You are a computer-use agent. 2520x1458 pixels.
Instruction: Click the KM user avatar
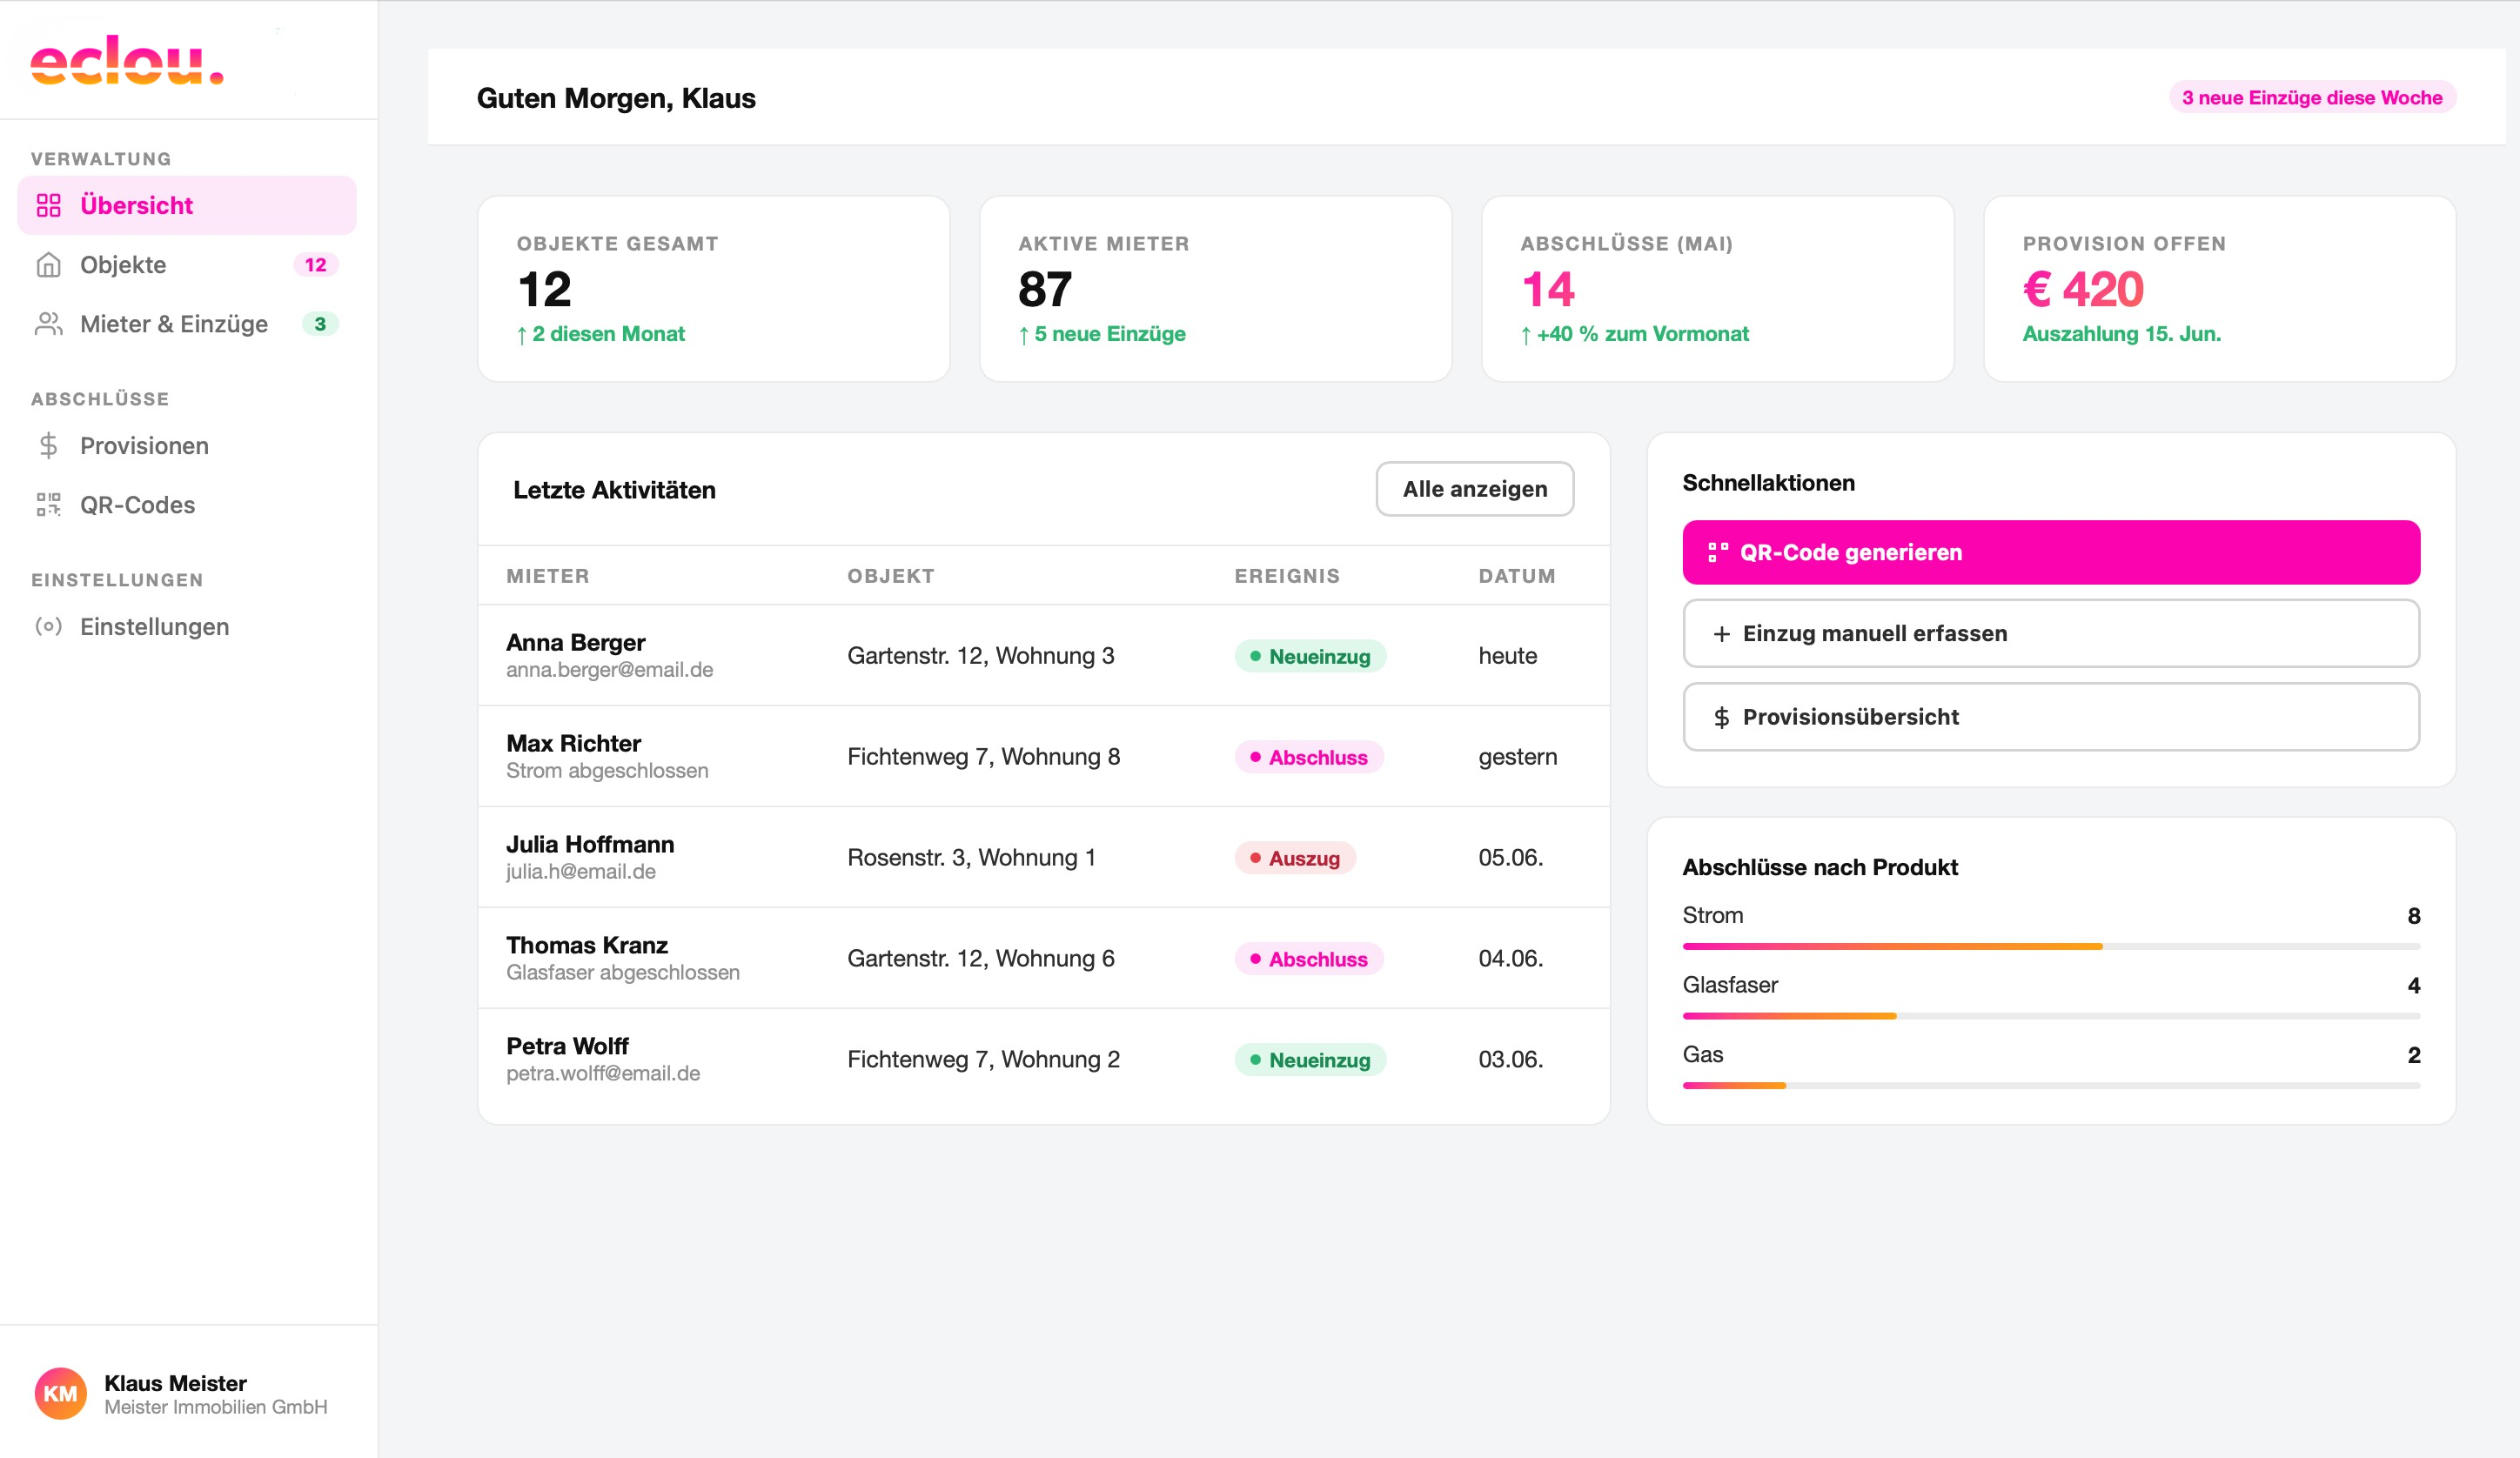(61, 1394)
